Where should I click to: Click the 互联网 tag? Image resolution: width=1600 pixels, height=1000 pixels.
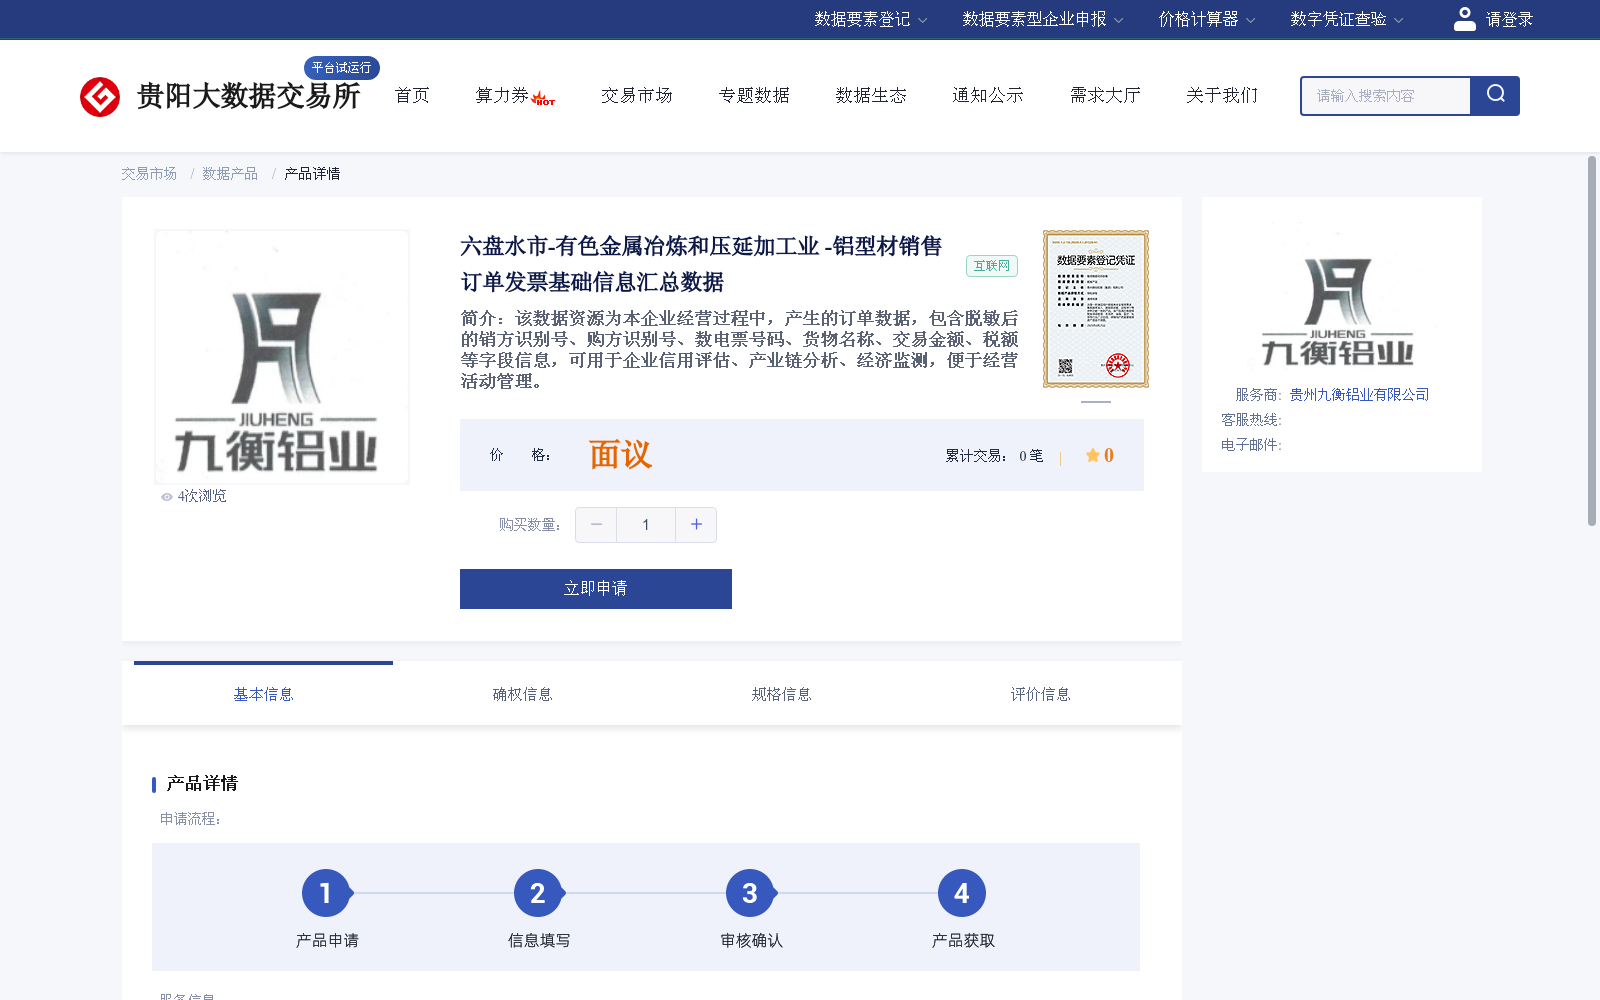(x=992, y=266)
